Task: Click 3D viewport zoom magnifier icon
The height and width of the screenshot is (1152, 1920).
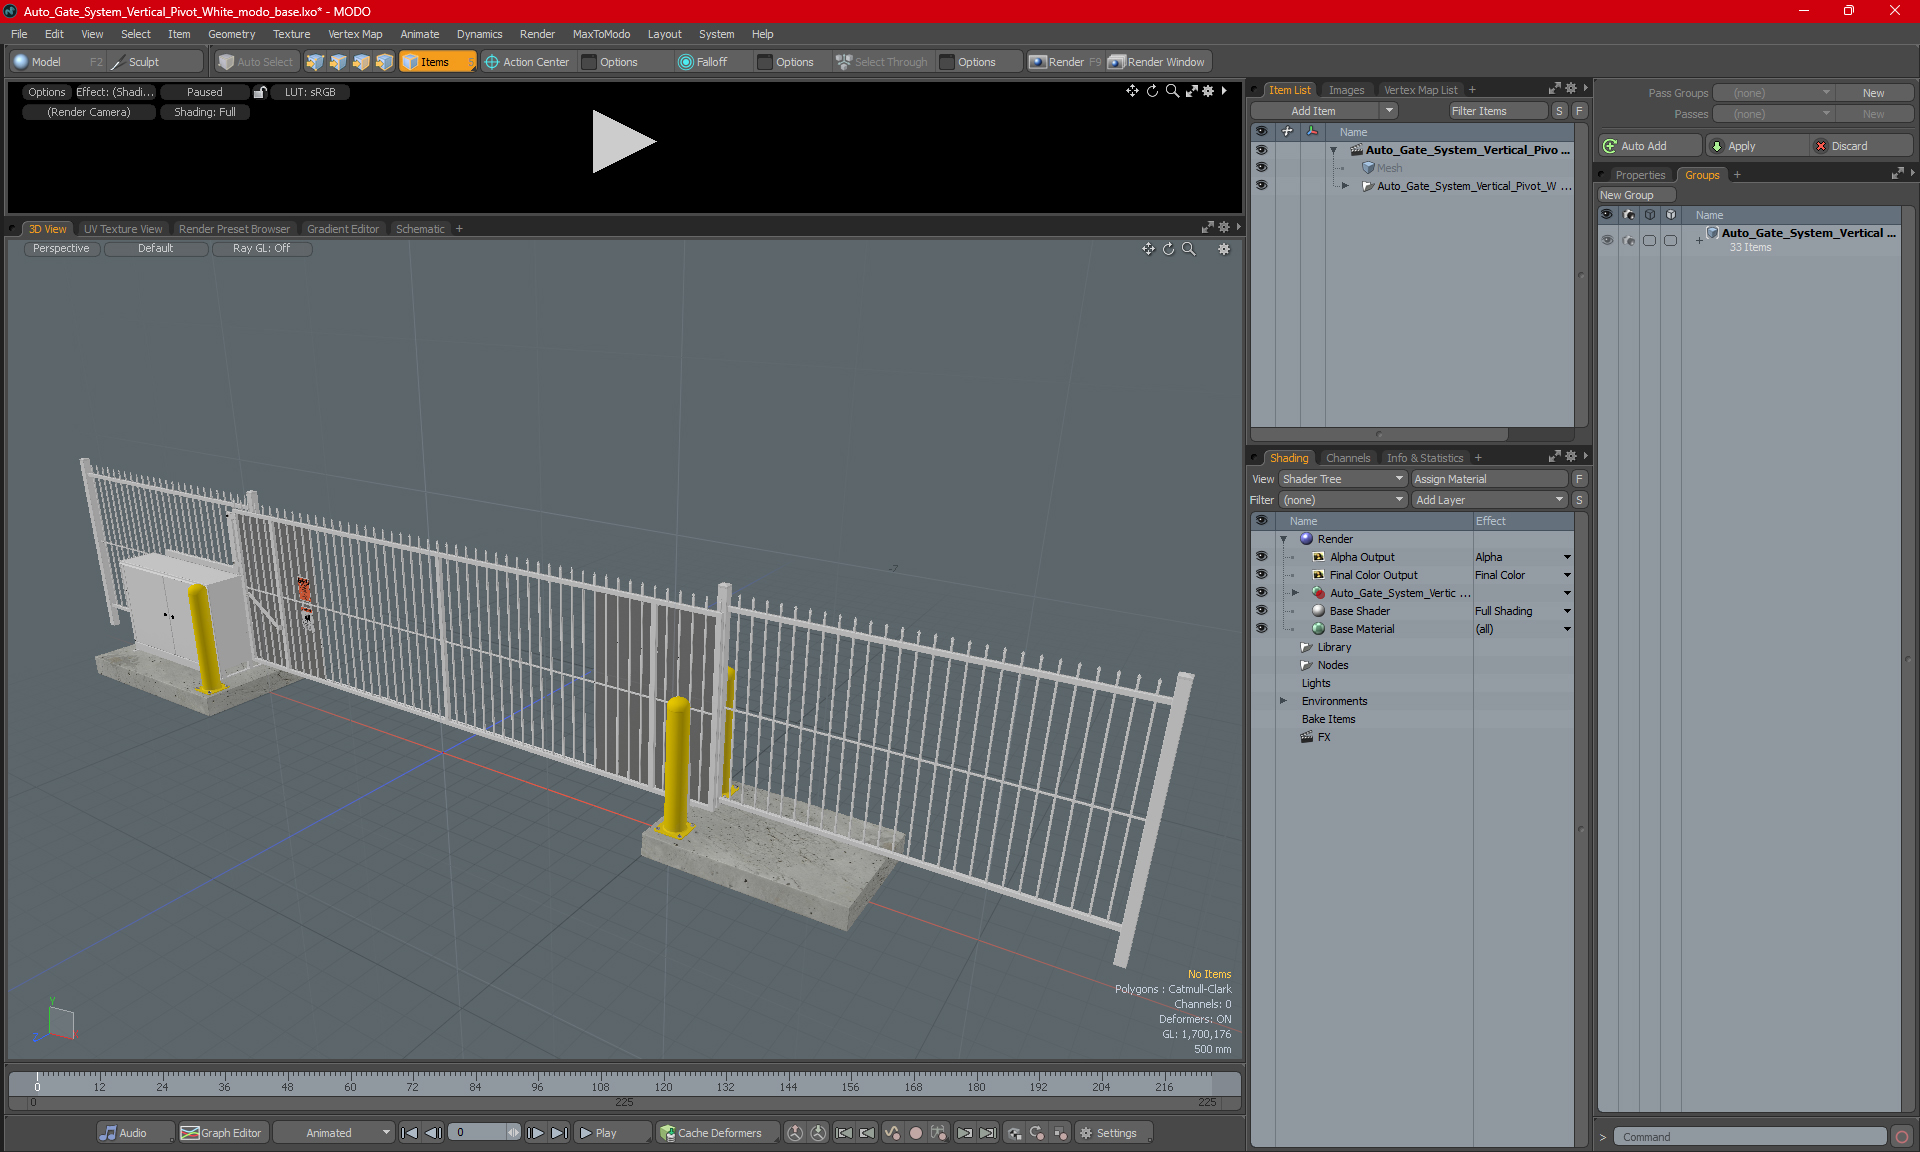Action: [x=1188, y=249]
